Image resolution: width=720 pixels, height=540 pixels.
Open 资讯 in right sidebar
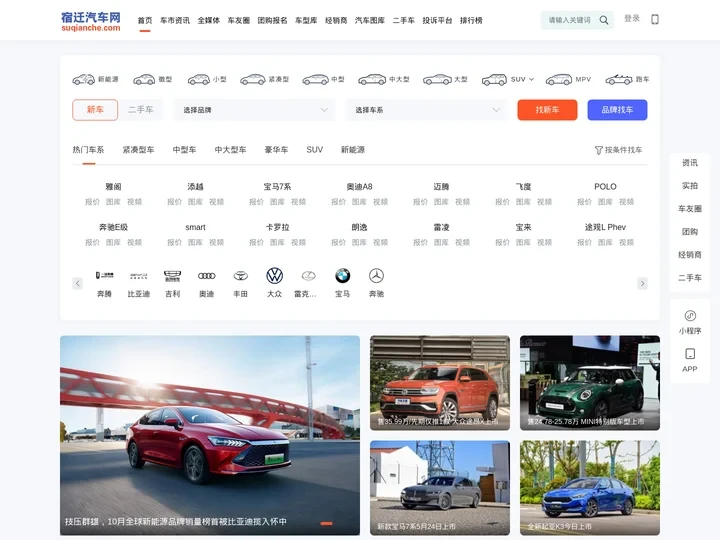coord(690,163)
